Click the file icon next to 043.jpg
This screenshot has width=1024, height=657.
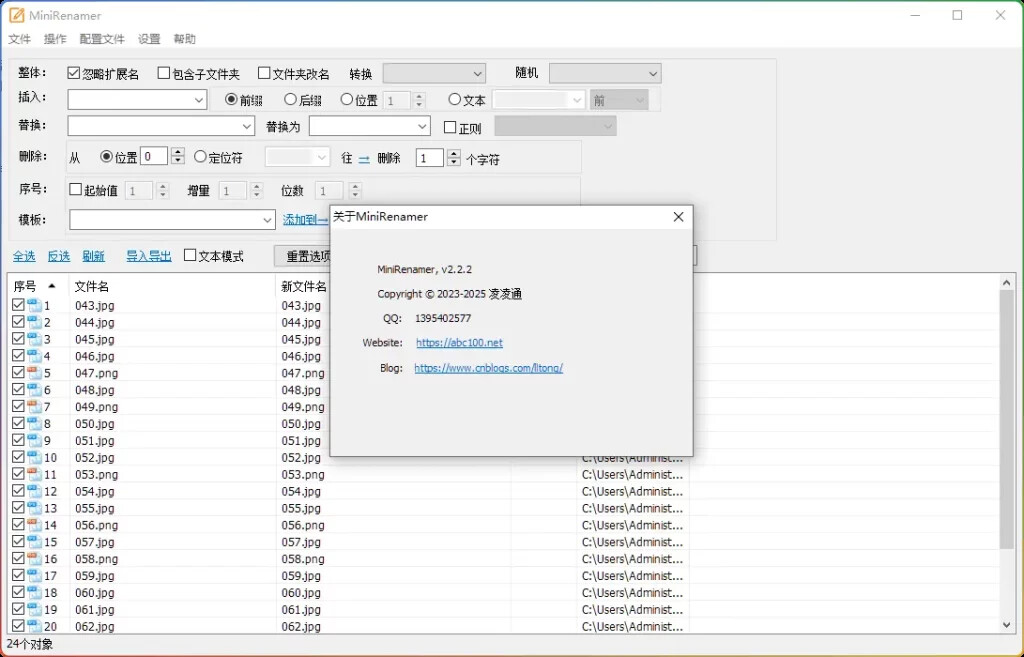click(33, 305)
